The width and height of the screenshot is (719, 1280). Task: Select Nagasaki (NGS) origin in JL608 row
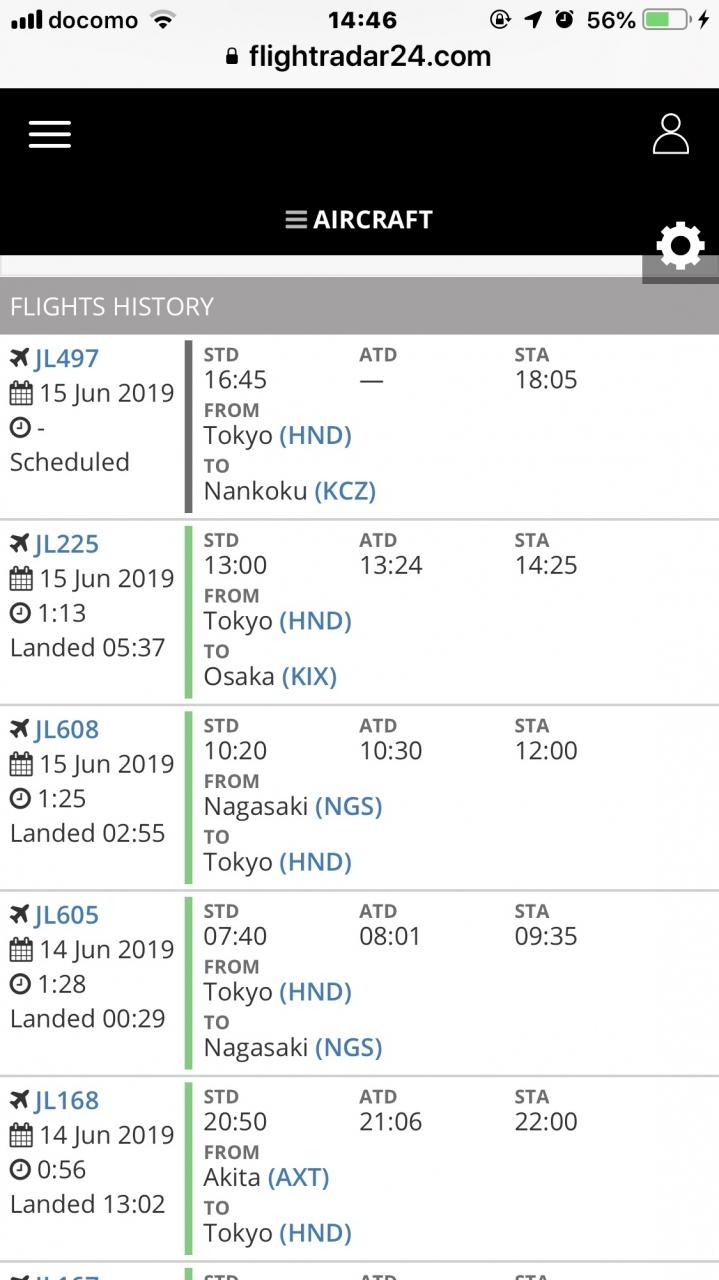click(293, 806)
